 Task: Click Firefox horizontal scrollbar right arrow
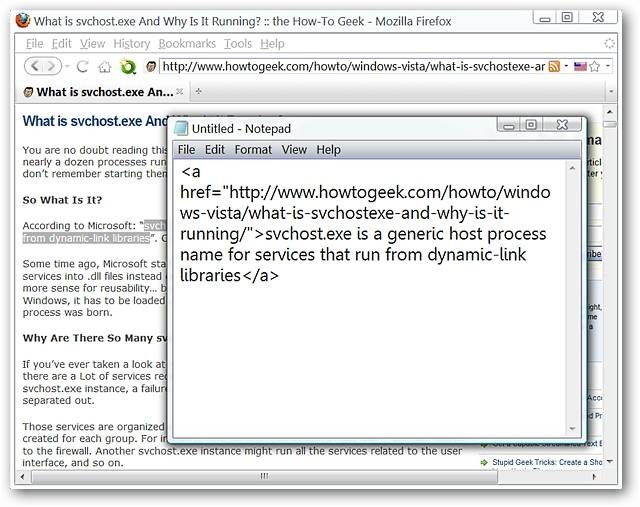point(594,476)
